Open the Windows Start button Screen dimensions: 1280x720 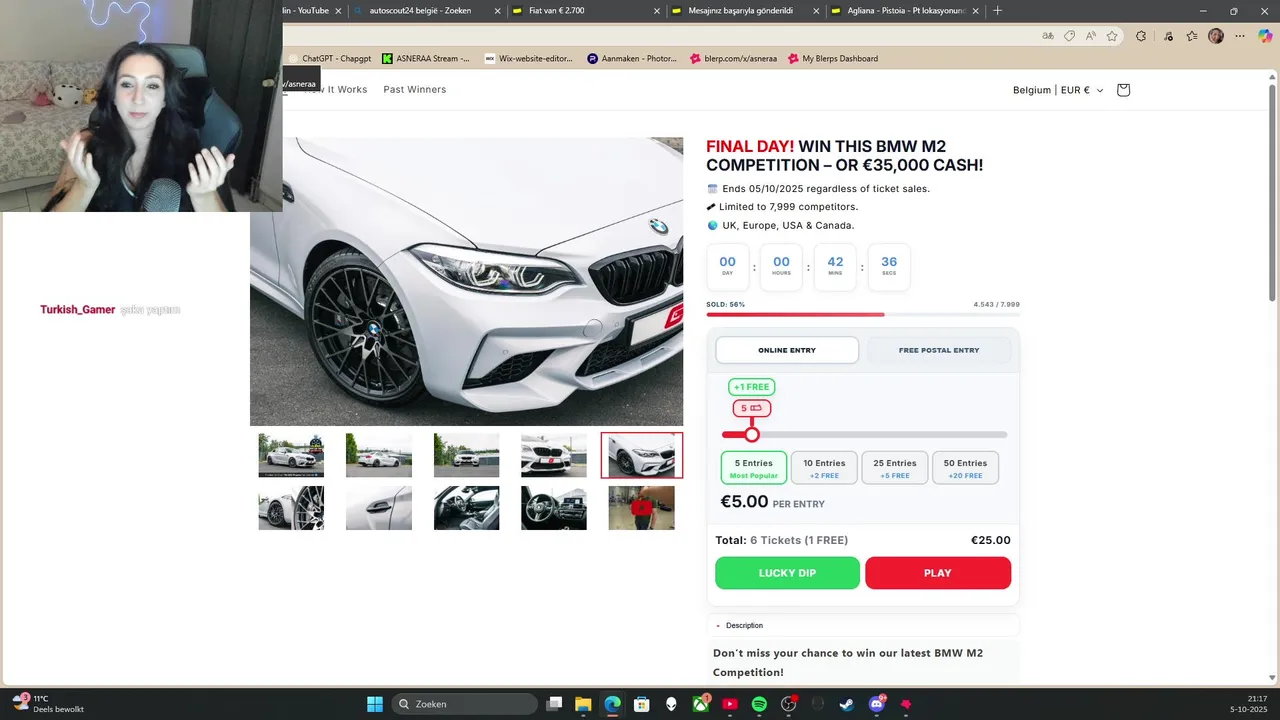375,704
